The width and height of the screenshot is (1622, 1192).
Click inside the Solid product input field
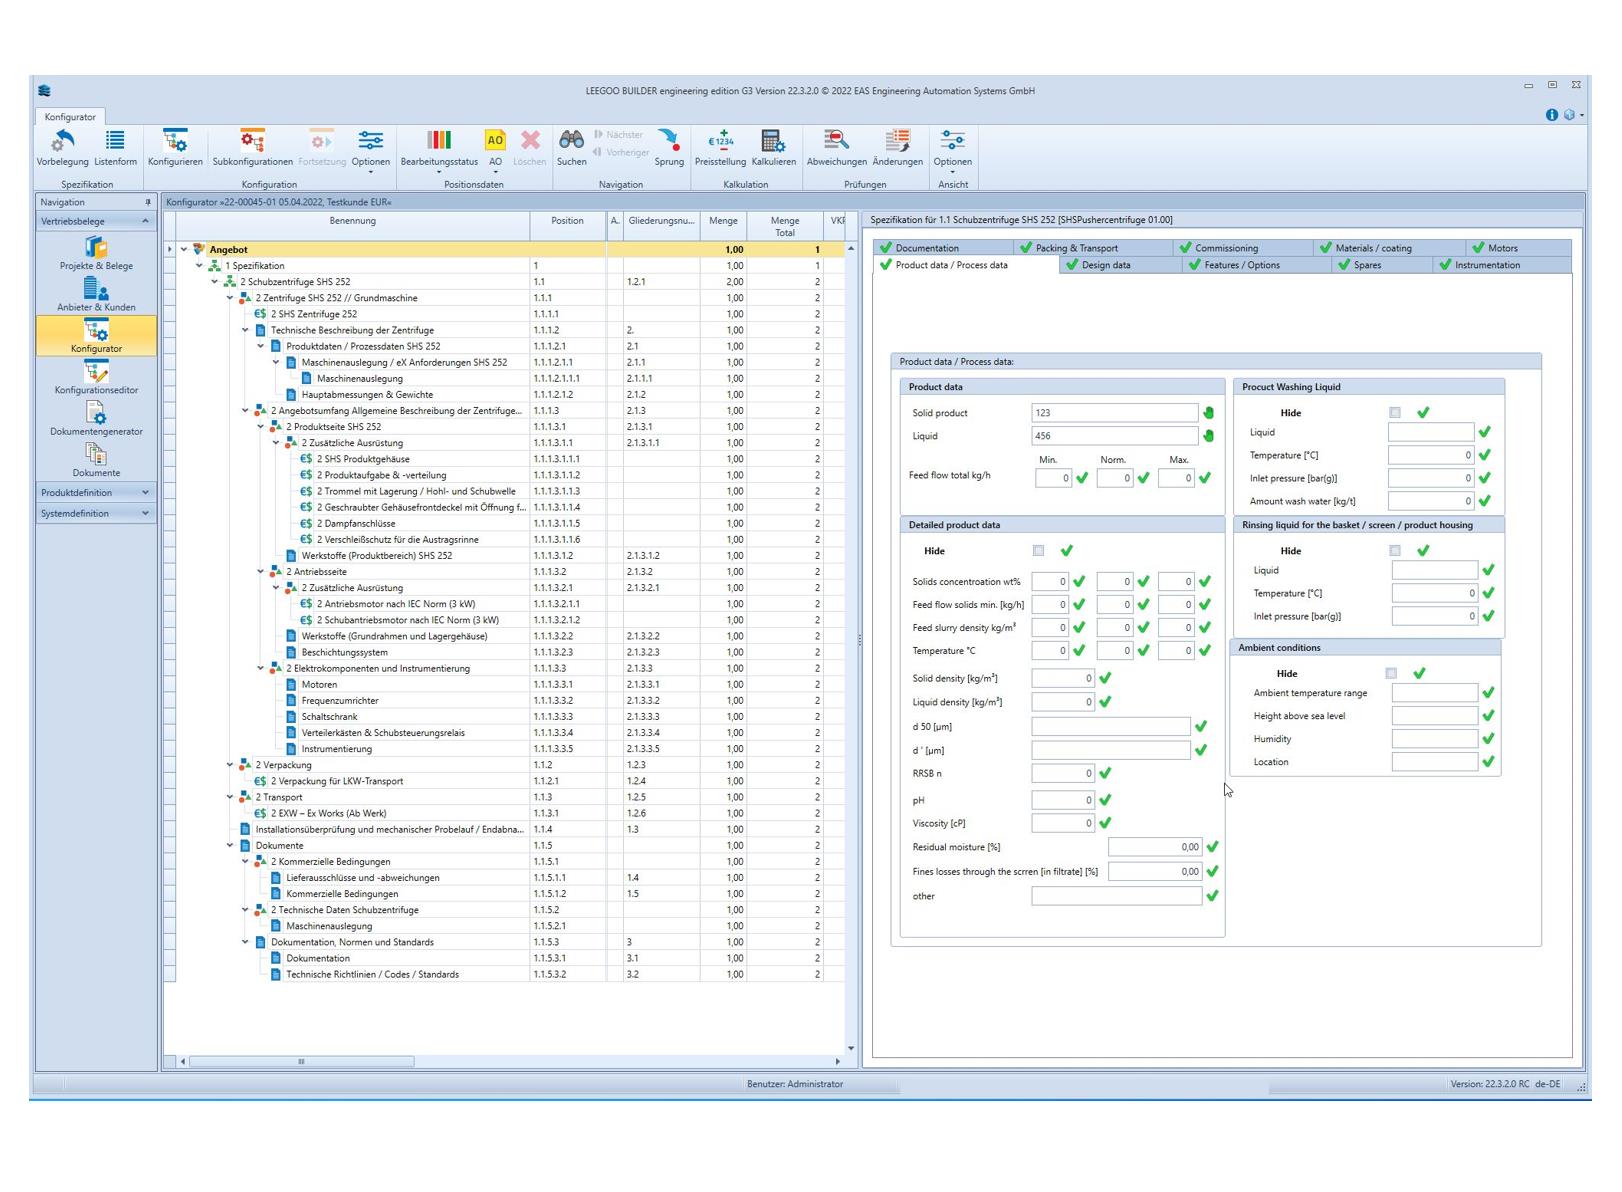coord(1115,412)
